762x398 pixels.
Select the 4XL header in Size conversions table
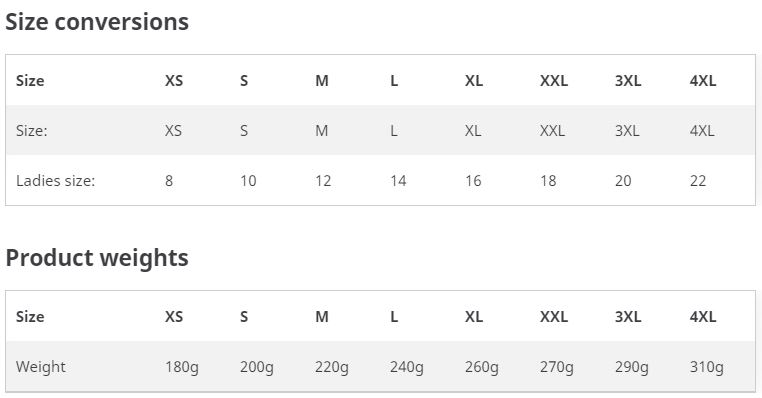(x=703, y=81)
